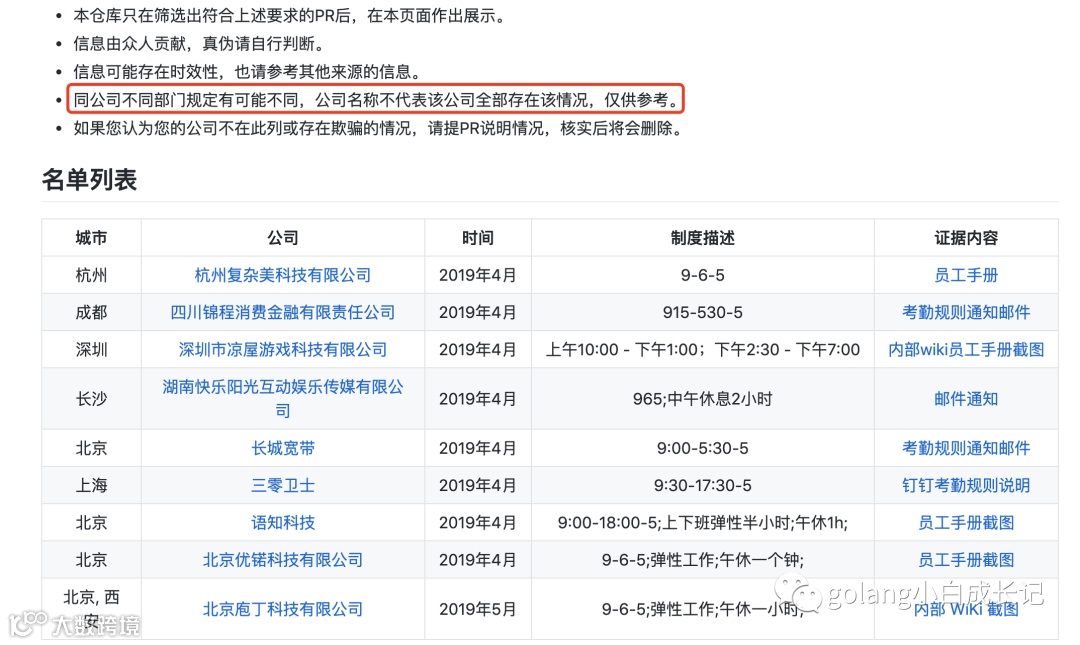
Task: Click the 9:30-17:30-5 description cell
Action: pos(703,486)
